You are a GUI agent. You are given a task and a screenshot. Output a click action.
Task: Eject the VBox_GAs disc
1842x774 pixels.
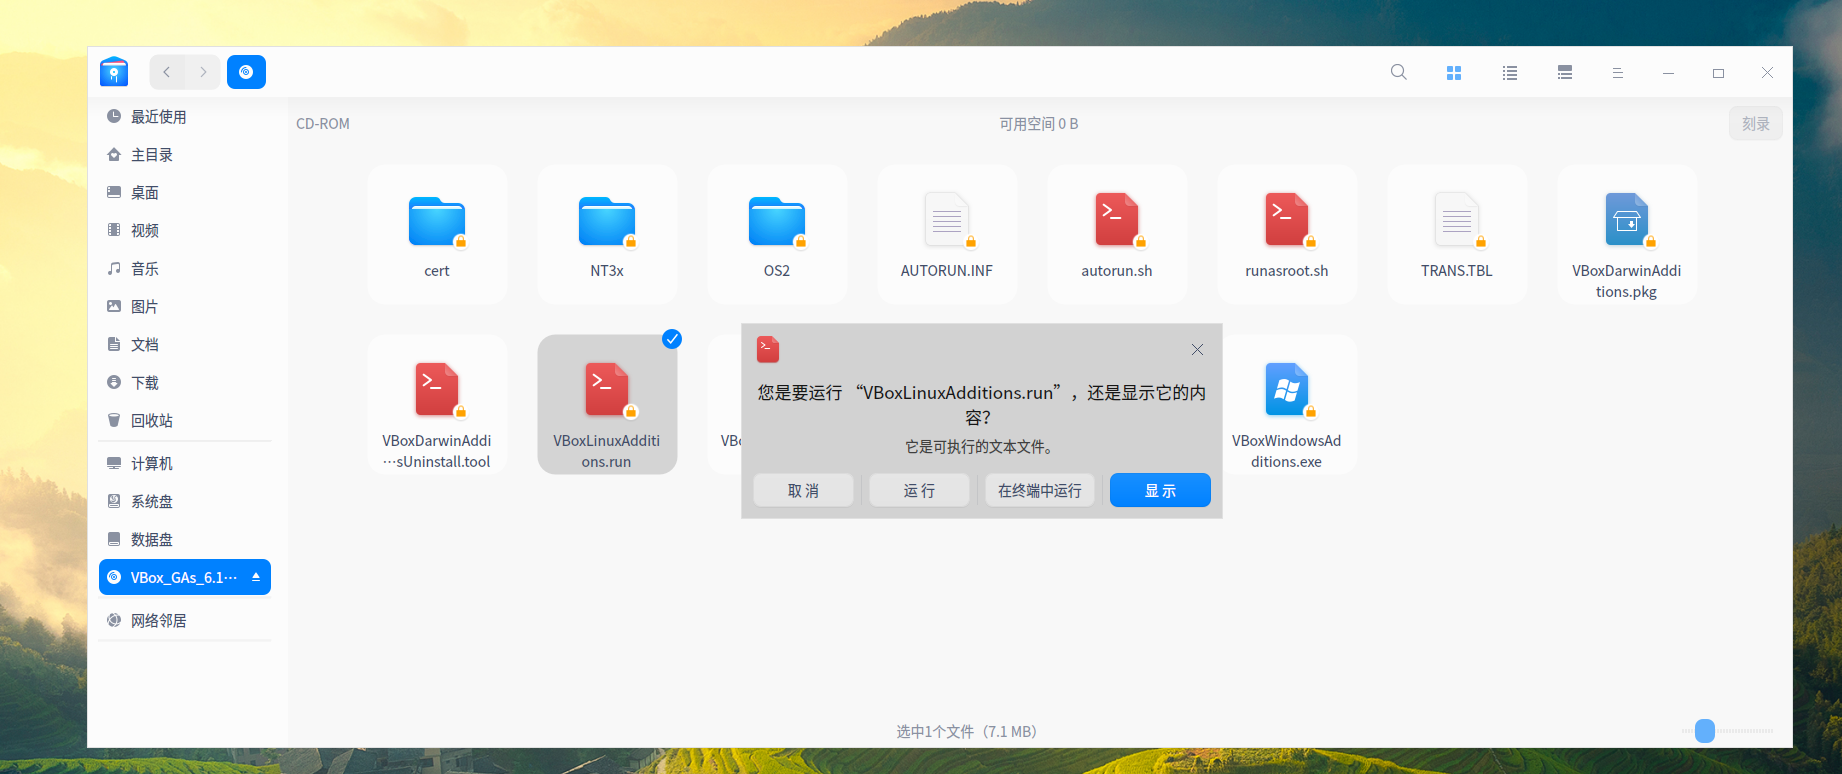[x=256, y=577]
